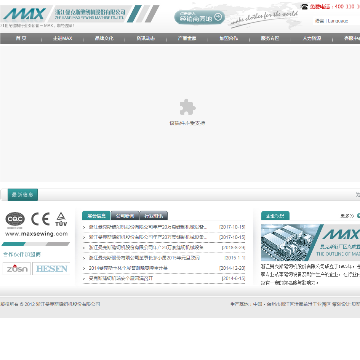
Task: Click the company name banner beside the logo
Action: (x=90, y=14)
